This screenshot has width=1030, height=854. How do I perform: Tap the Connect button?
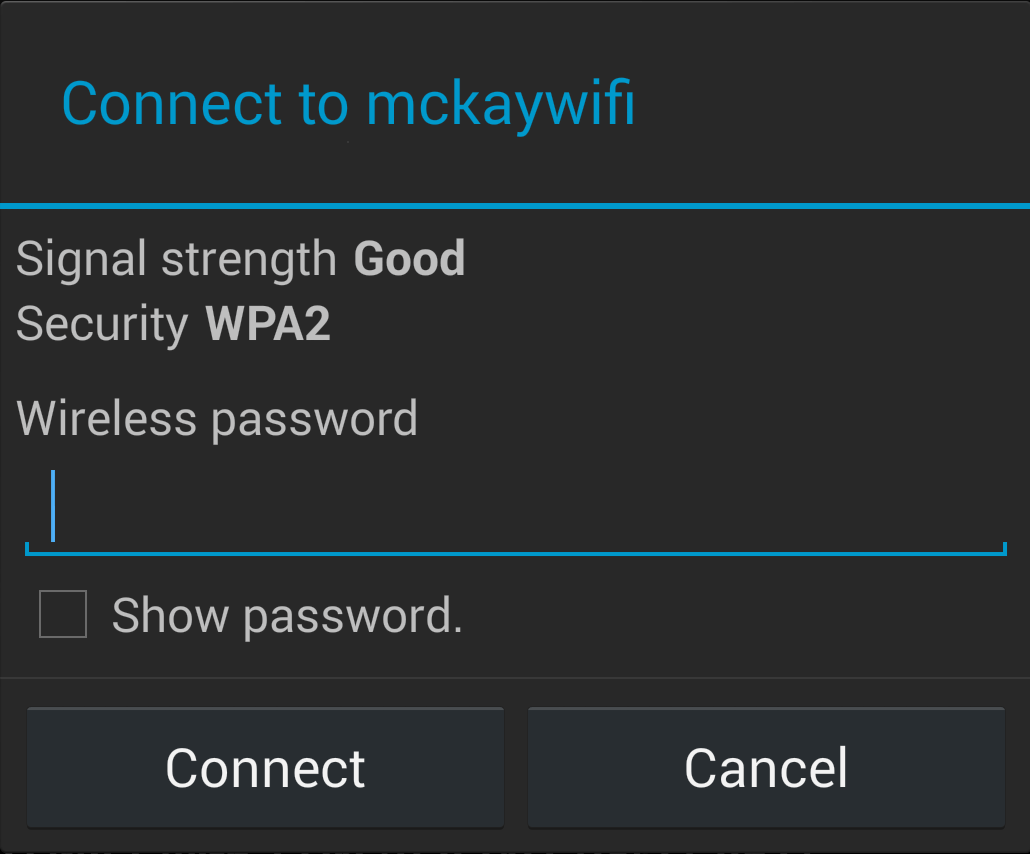pyautogui.click(x=265, y=768)
